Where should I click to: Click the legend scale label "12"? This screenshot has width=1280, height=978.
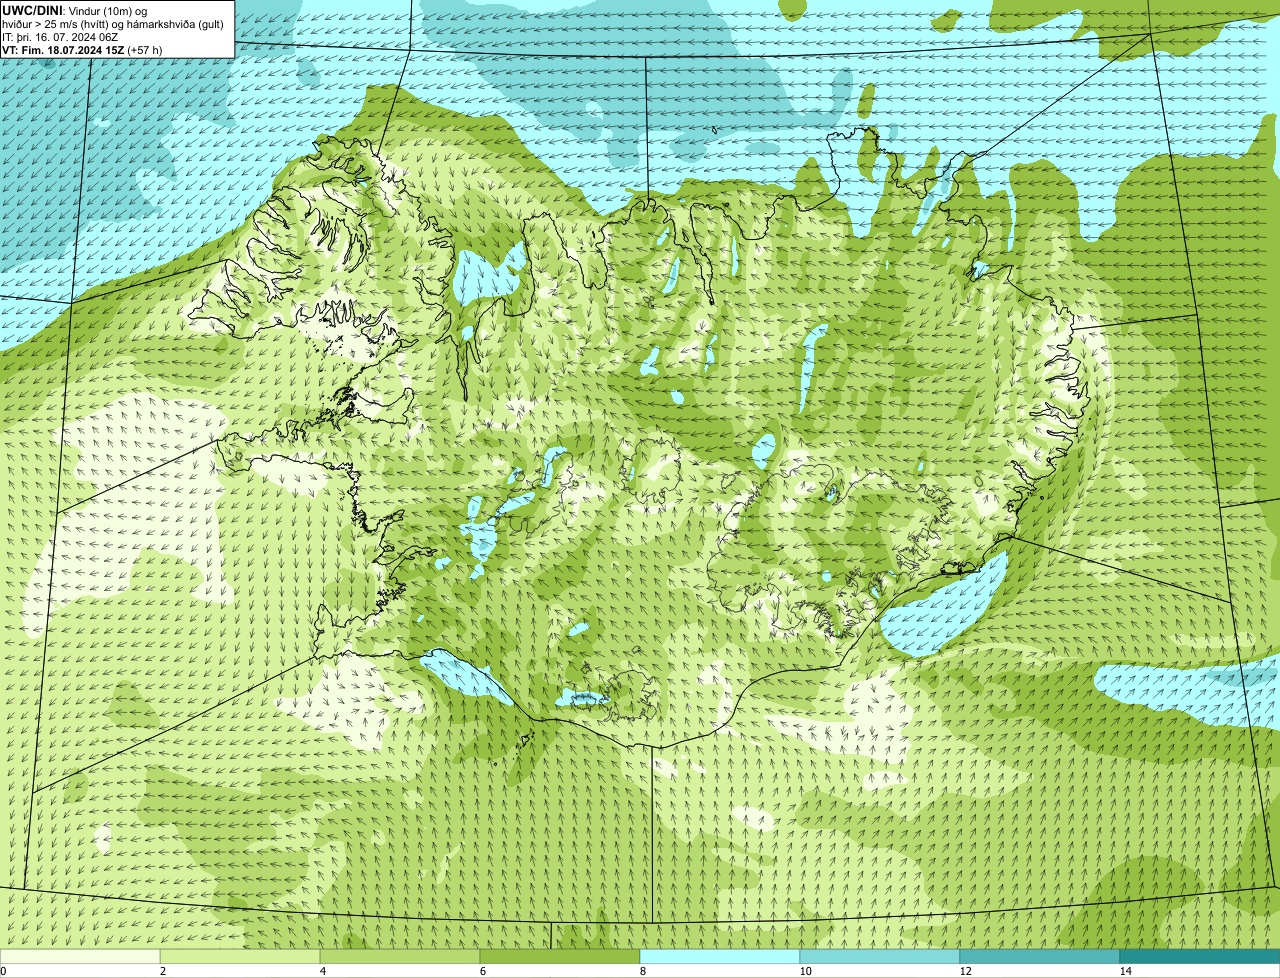click(965, 971)
